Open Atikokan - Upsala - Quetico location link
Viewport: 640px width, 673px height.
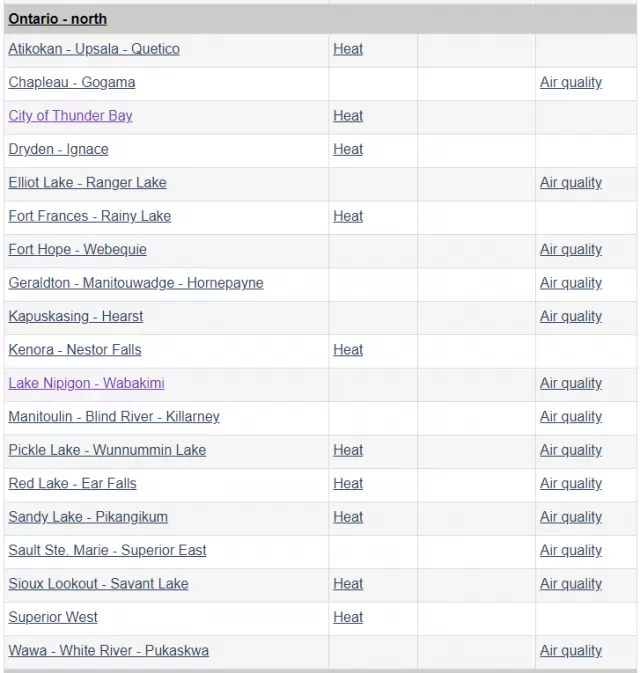click(x=94, y=49)
